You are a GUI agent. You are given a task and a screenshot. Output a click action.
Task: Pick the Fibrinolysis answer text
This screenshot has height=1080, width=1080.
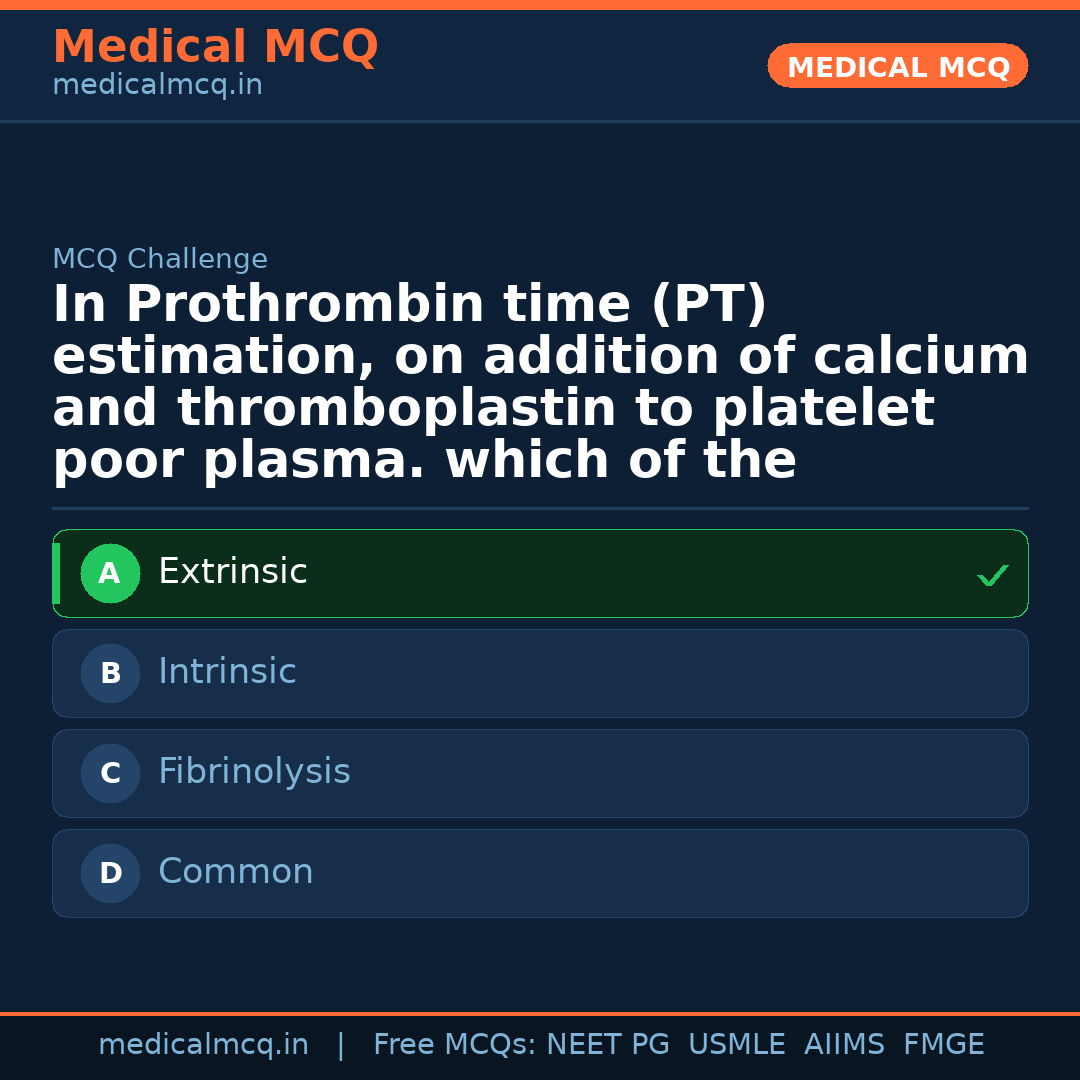click(x=254, y=772)
